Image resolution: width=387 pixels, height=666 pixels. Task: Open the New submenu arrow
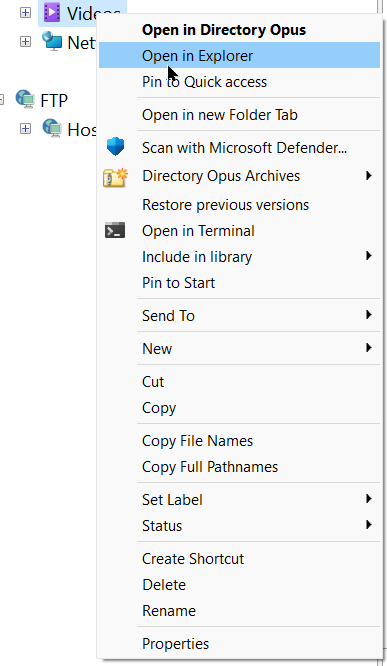click(369, 348)
